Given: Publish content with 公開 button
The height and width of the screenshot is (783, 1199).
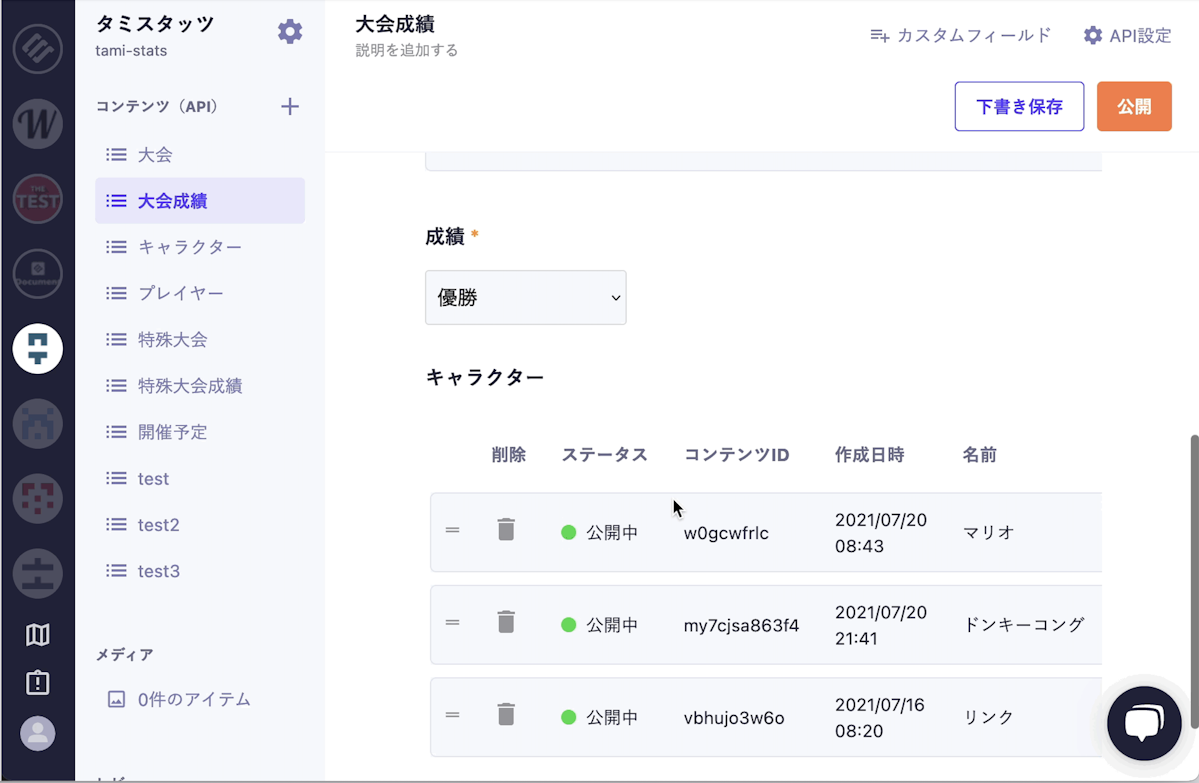Looking at the screenshot, I should [1134, 107].
